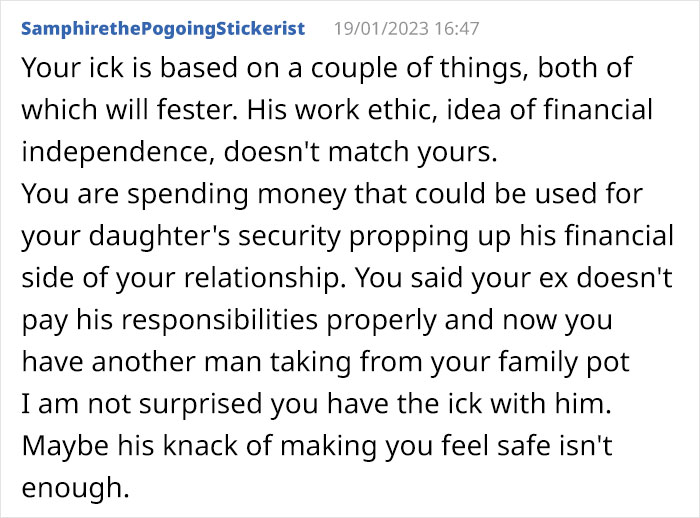The width and height of the screenshot is (700, 518).
Task: Click the words "from your family pot"
Action: (495, 362)
